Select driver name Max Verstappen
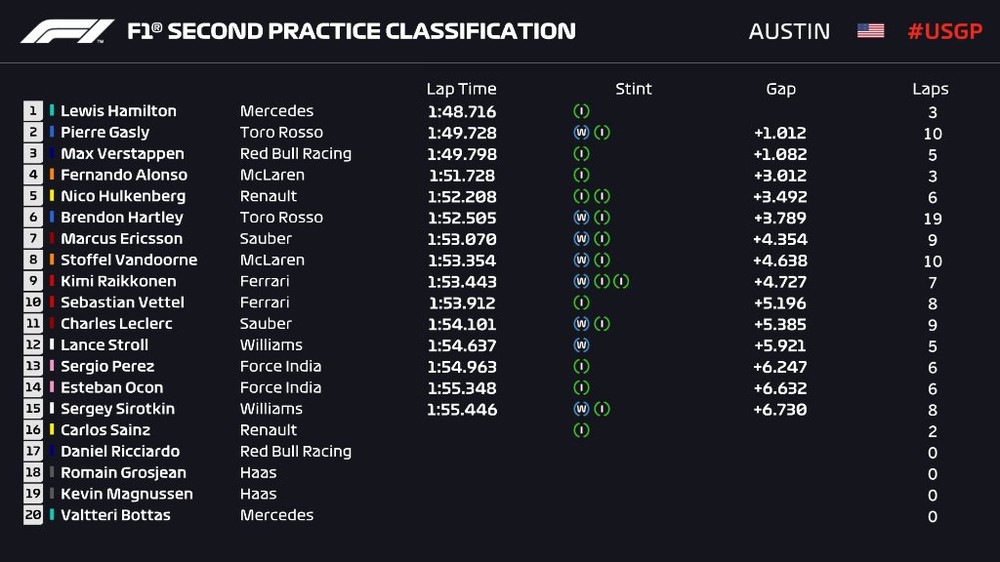1000x562 pixels. [x=122, y=154]
